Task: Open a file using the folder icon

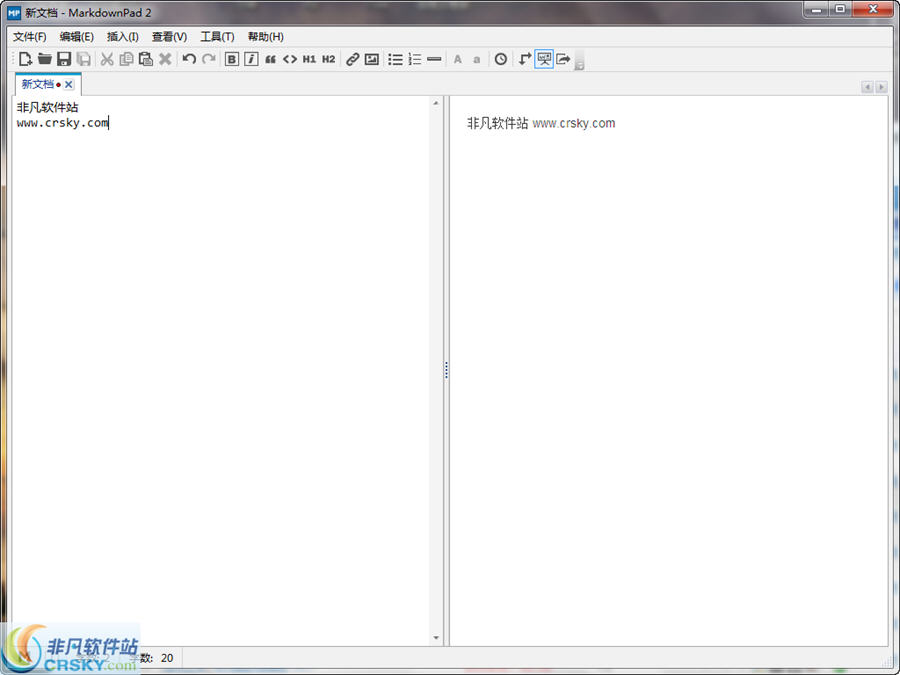Action: (45, 59)
